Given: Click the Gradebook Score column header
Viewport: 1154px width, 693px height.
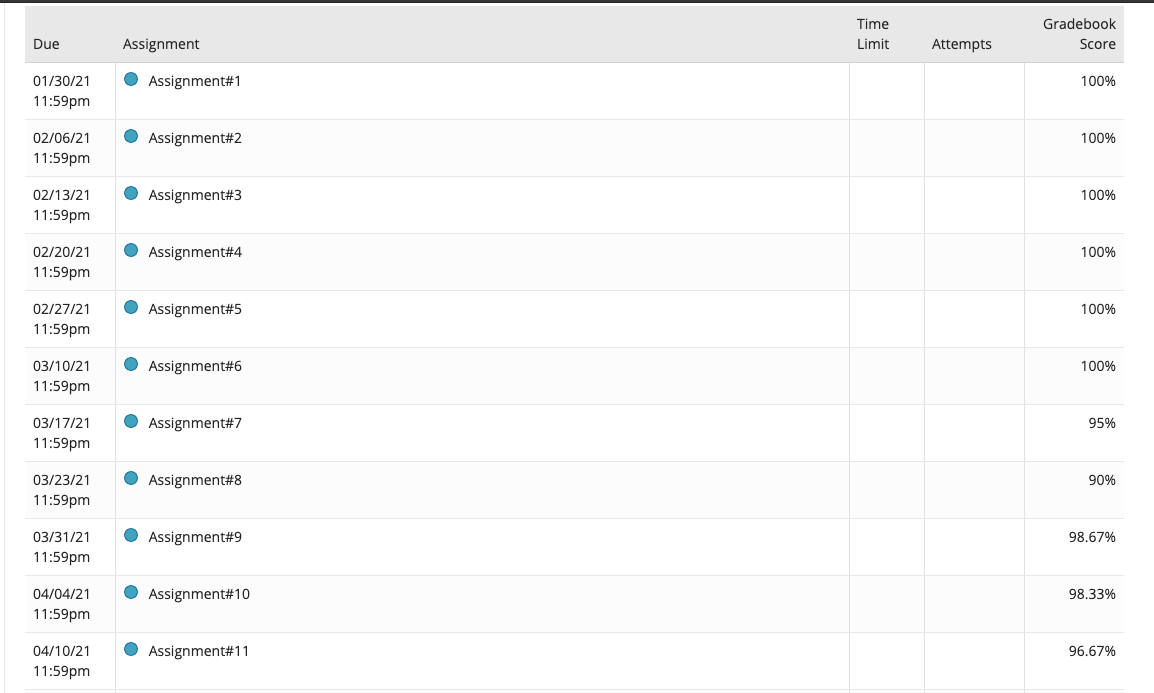Looking at the screenshot, I should pos(1079,34).
